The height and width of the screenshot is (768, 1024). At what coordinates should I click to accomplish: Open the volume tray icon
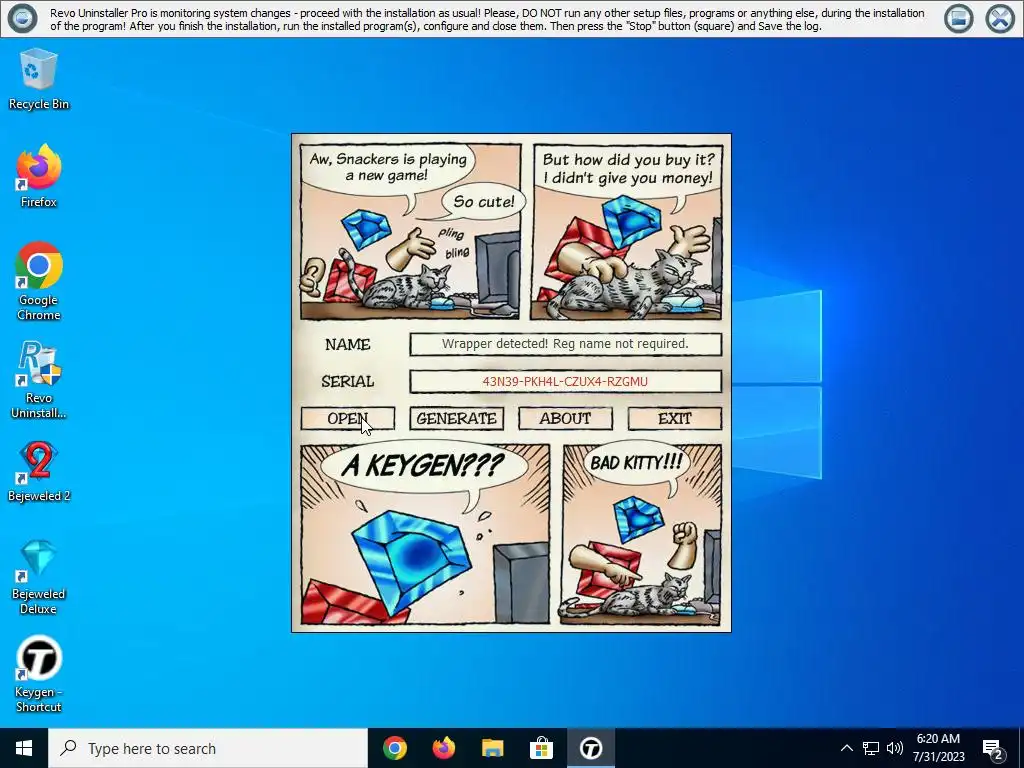tap(895, 748)
